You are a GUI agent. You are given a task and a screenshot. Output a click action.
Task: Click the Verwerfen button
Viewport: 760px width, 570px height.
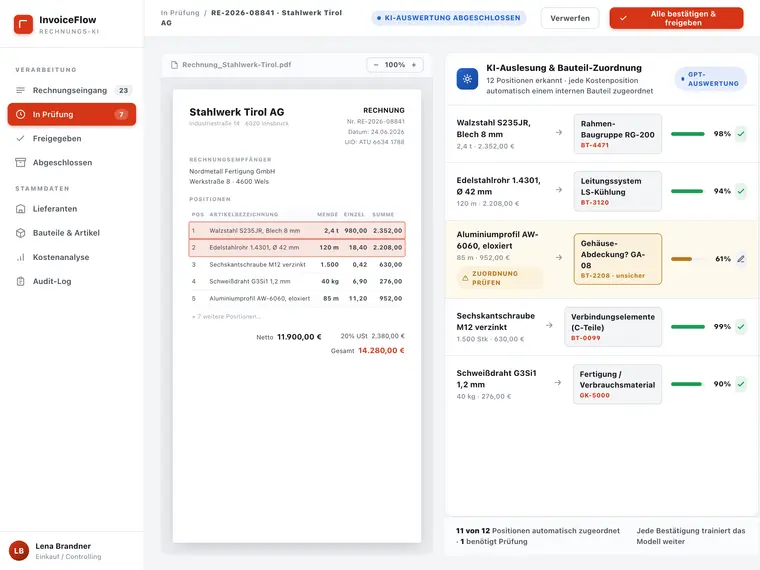click(570, 18)
